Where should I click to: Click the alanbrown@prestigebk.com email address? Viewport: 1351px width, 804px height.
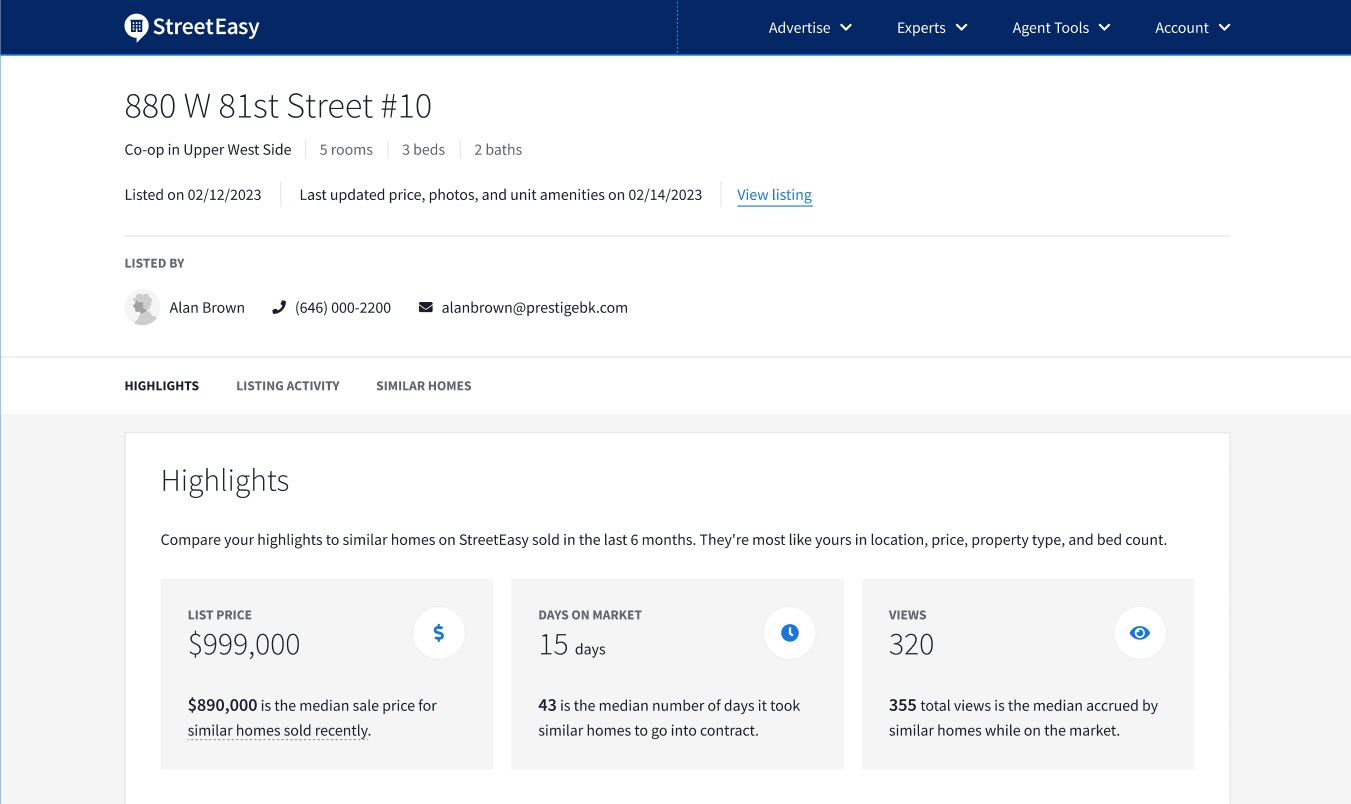[x=535, y=308]
